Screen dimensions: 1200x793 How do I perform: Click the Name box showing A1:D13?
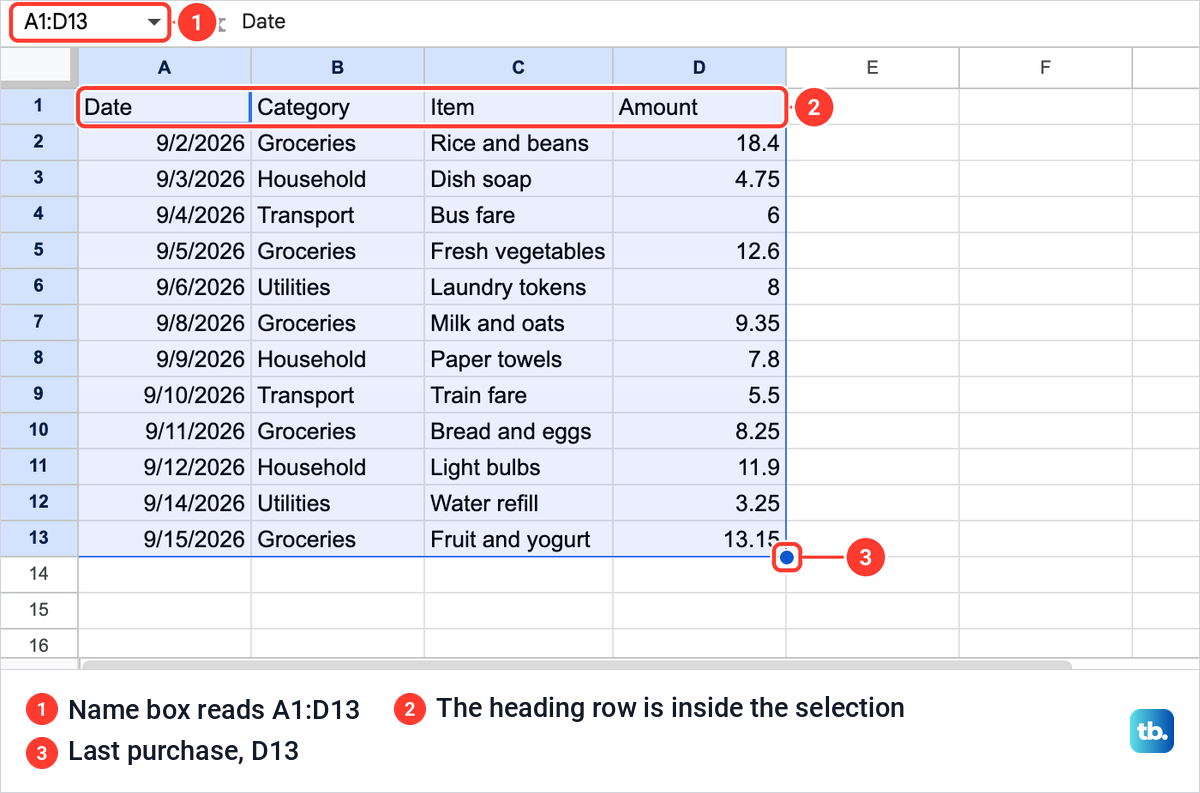coord(90,22)
